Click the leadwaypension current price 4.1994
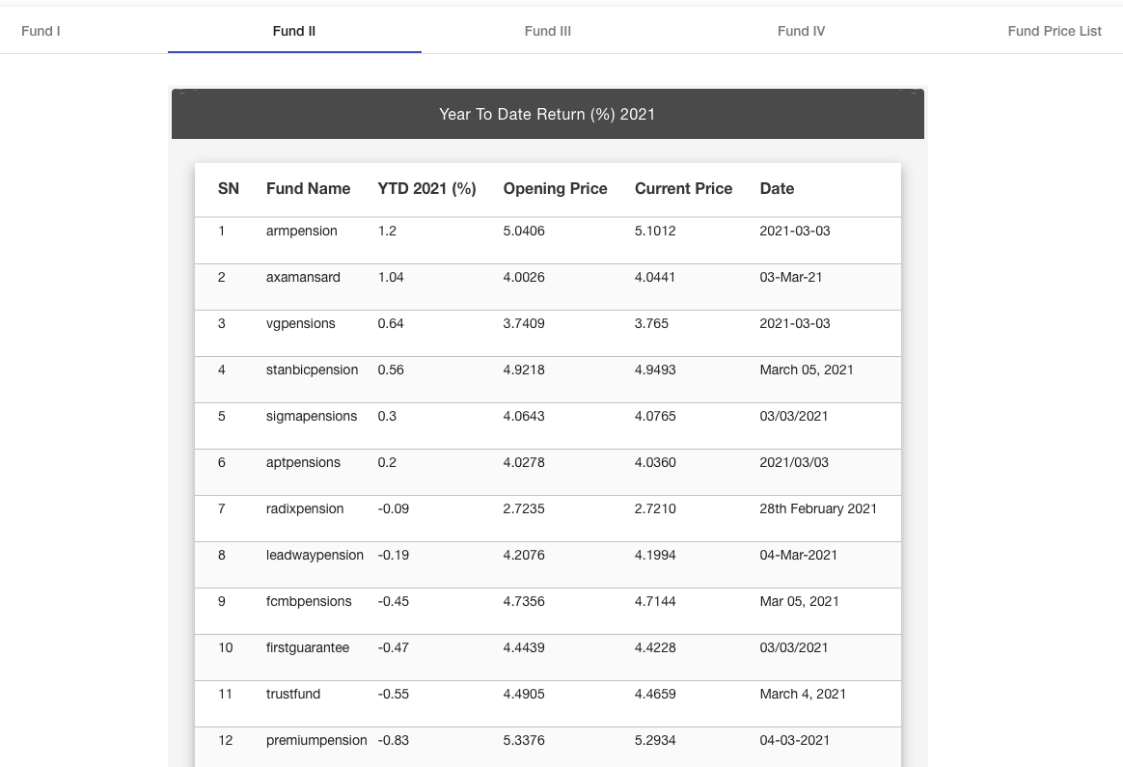Image resolution: width=1123 pixels, height=767 pixels. point(655,555)
